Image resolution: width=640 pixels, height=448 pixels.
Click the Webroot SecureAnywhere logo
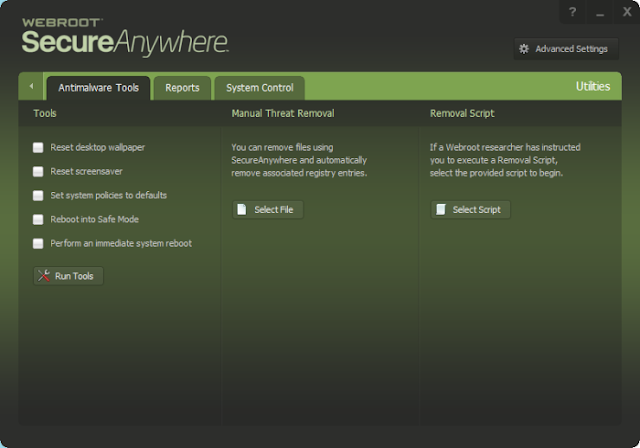coord(125,37)
